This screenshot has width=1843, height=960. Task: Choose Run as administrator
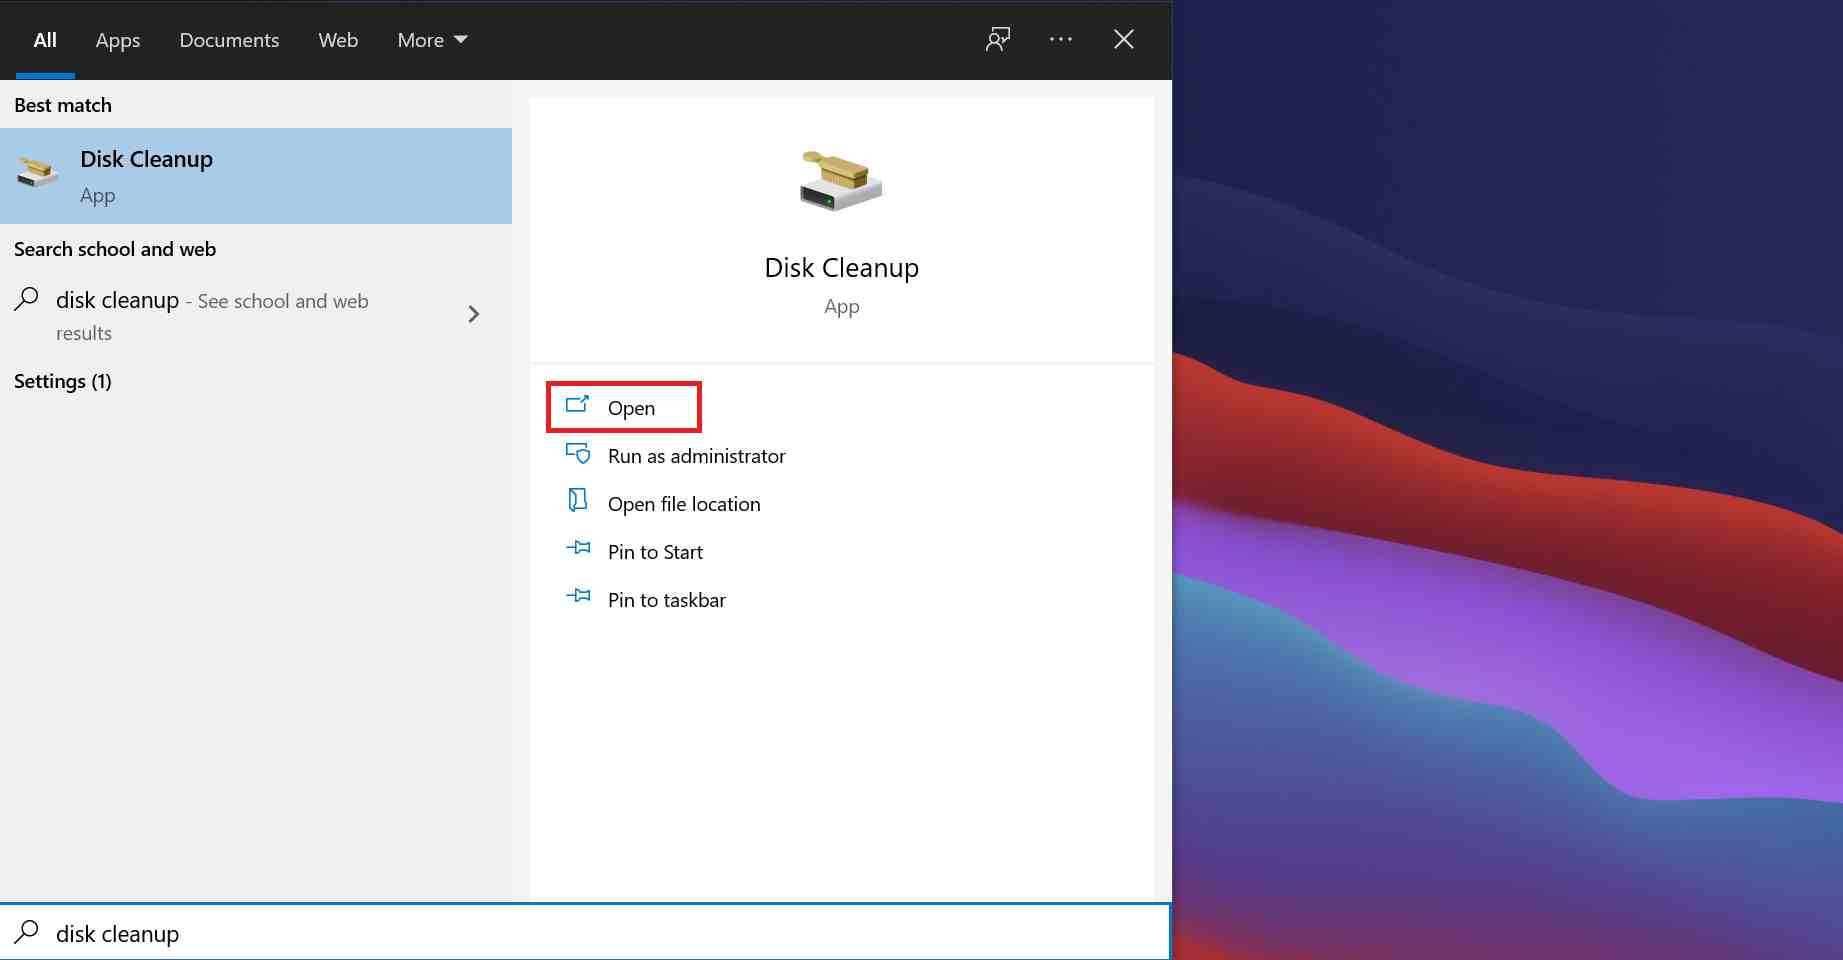(x=696, y=456)
